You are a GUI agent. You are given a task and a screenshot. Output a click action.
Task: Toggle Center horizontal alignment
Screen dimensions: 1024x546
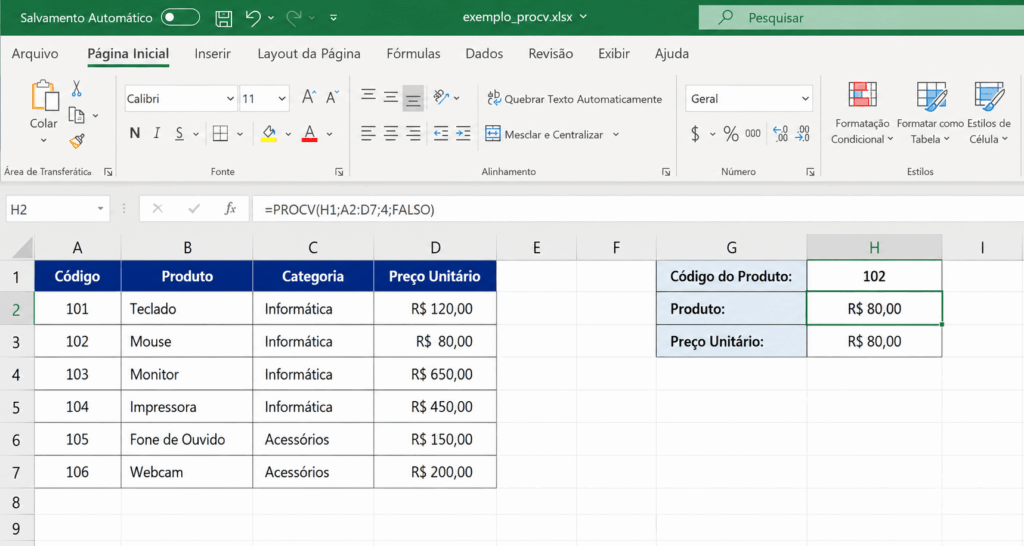pyautogui.click(x=391, y=134)
